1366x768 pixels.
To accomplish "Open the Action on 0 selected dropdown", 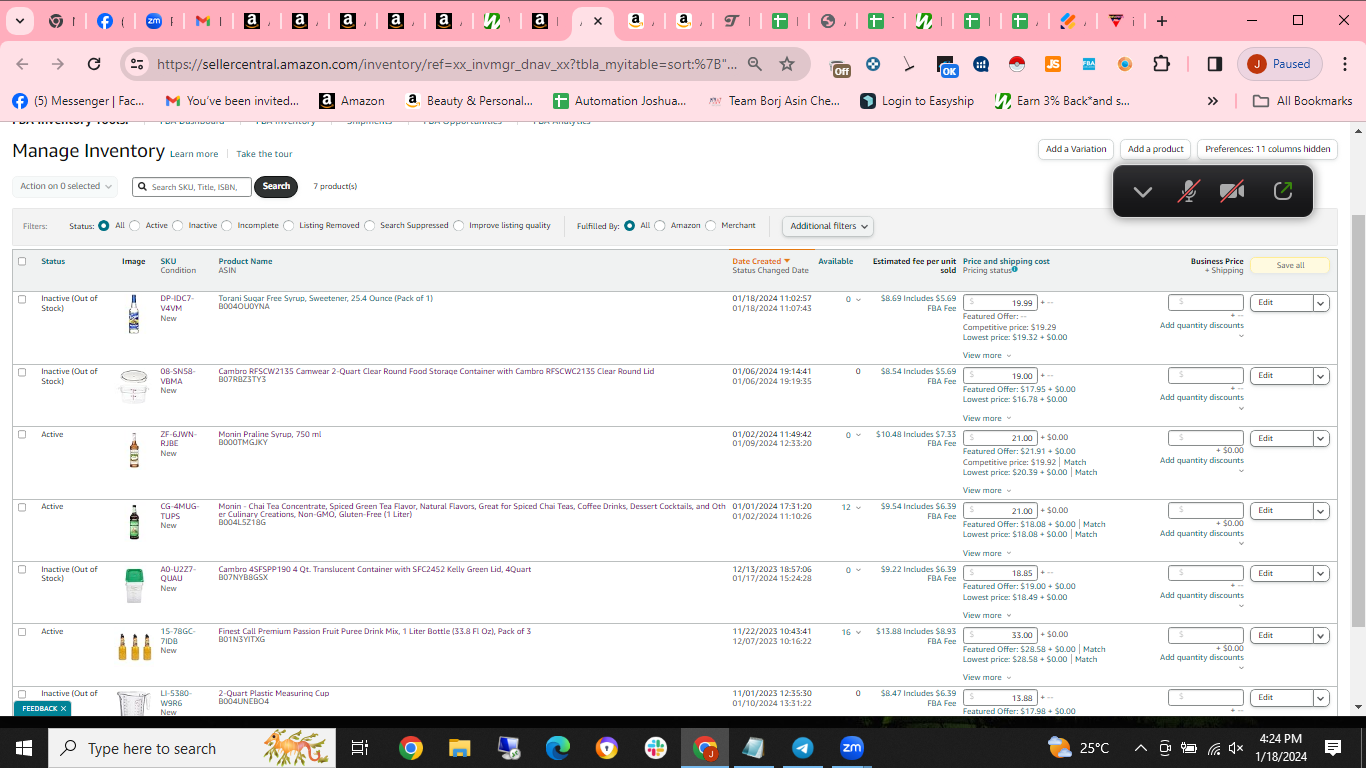I will [66, 187].
